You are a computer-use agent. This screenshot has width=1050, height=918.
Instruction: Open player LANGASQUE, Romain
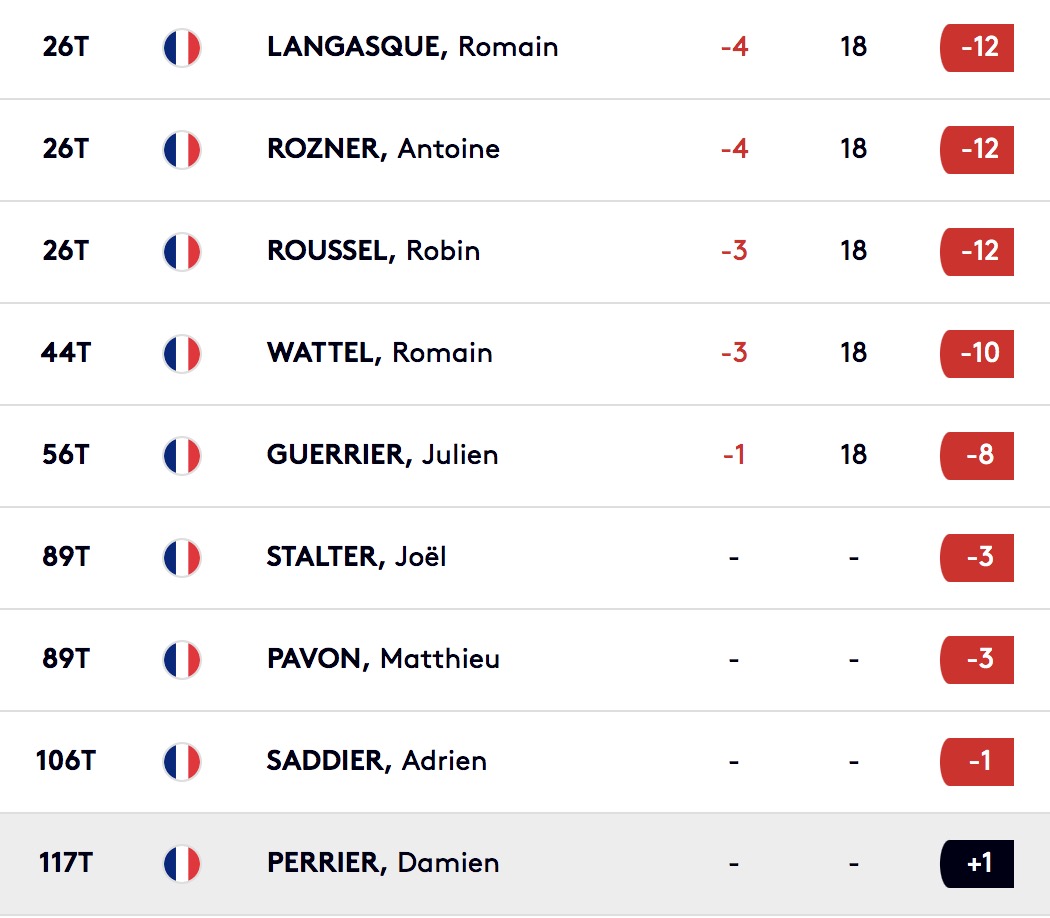(412, 47)
